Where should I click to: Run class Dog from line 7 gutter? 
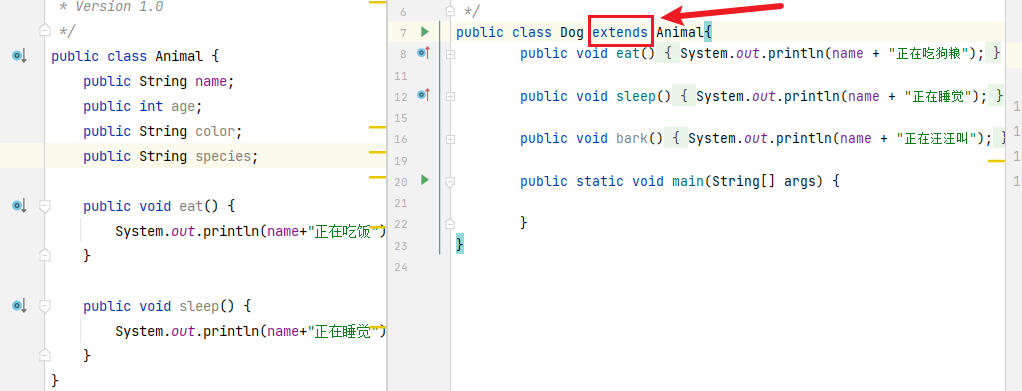[425, 32]
